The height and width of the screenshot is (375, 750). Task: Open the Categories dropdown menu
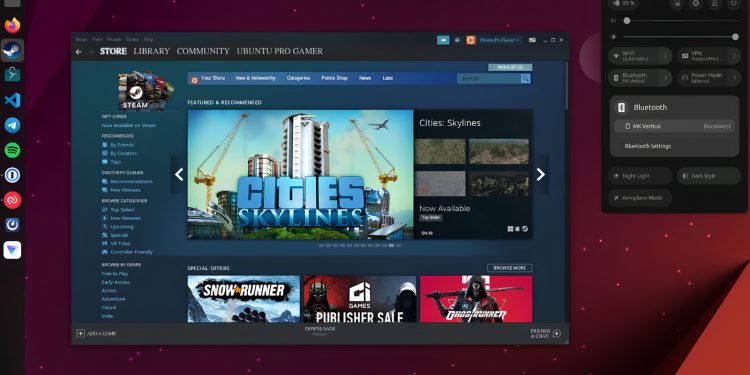click(x=298, y=78)
